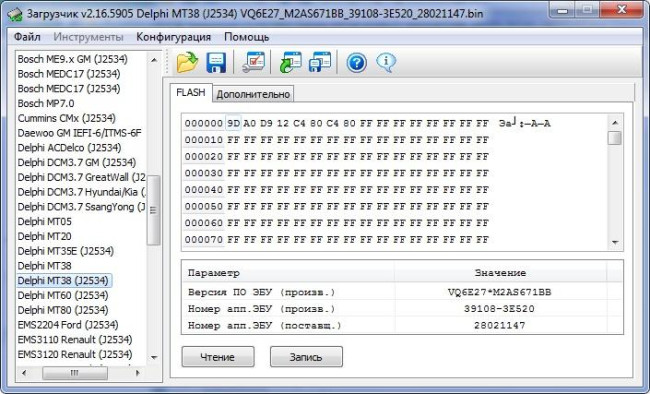The image size is (650, 394).
Task: Click the ECU list horizontal scroll right arrow
Action: tap(138, 373)
